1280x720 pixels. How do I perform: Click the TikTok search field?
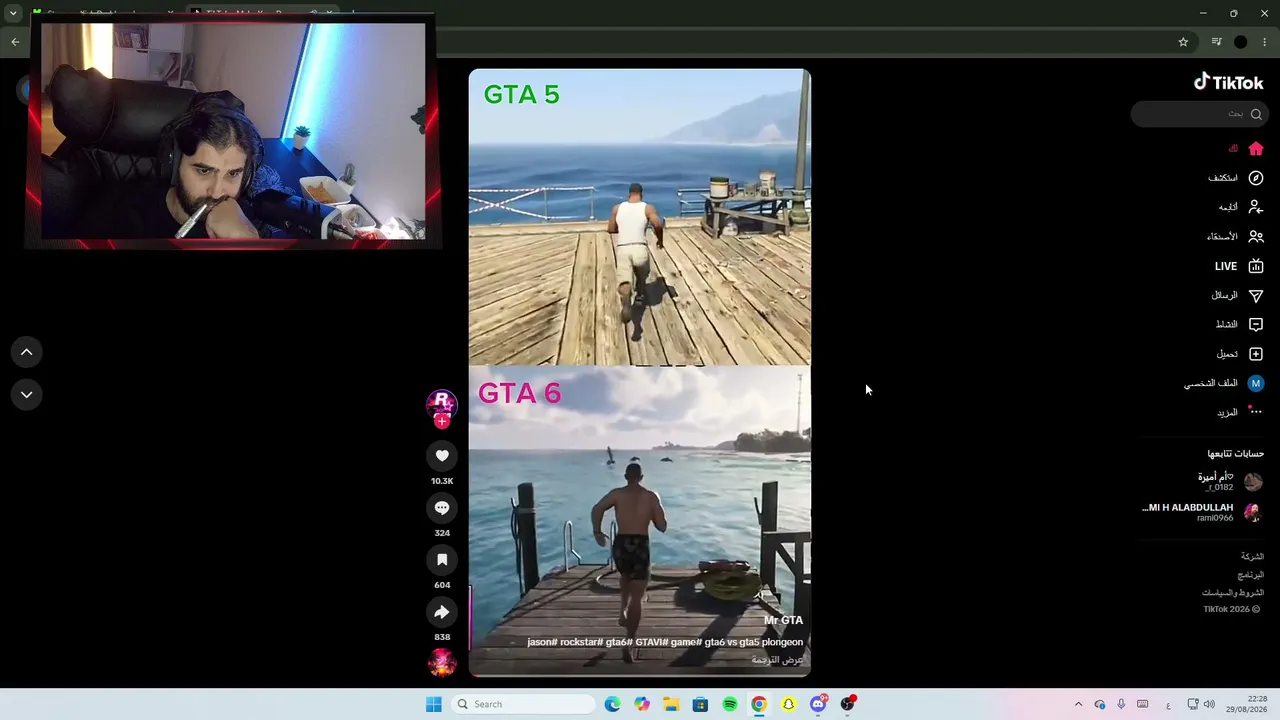click(1198, 114)
